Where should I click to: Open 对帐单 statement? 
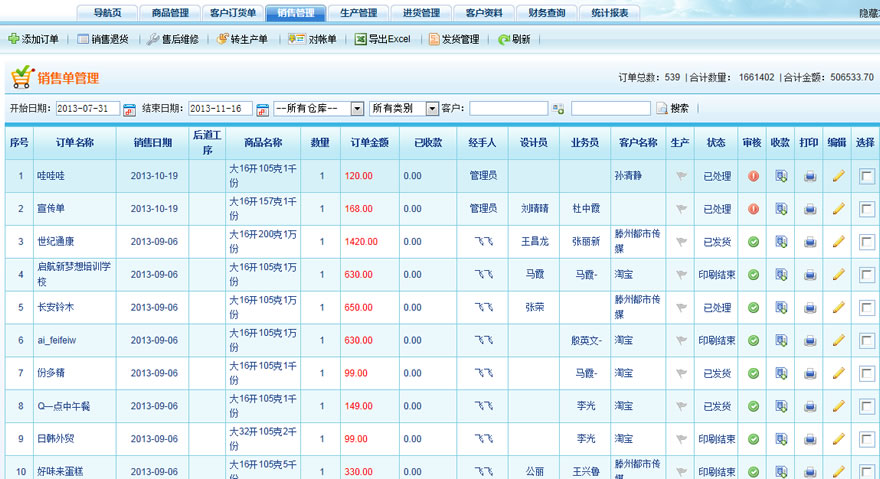(312, 39)
